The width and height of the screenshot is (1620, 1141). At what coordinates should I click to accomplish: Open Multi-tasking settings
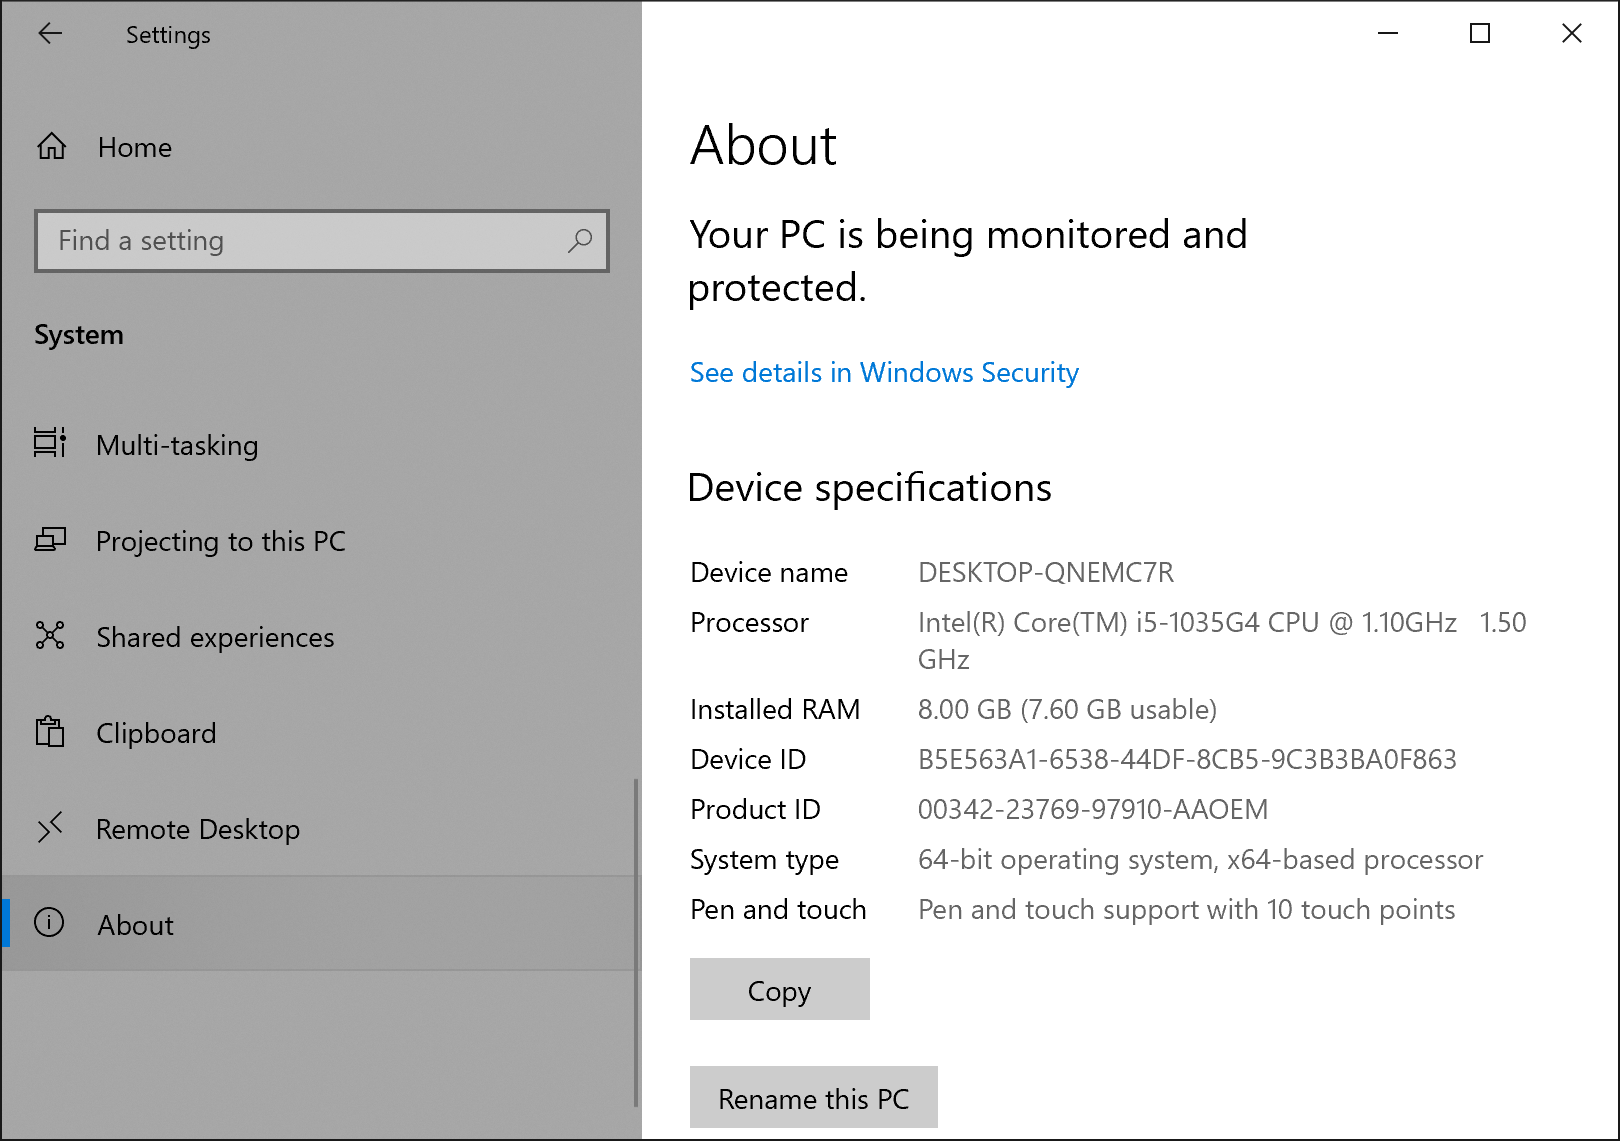click(x=319, y=444)
